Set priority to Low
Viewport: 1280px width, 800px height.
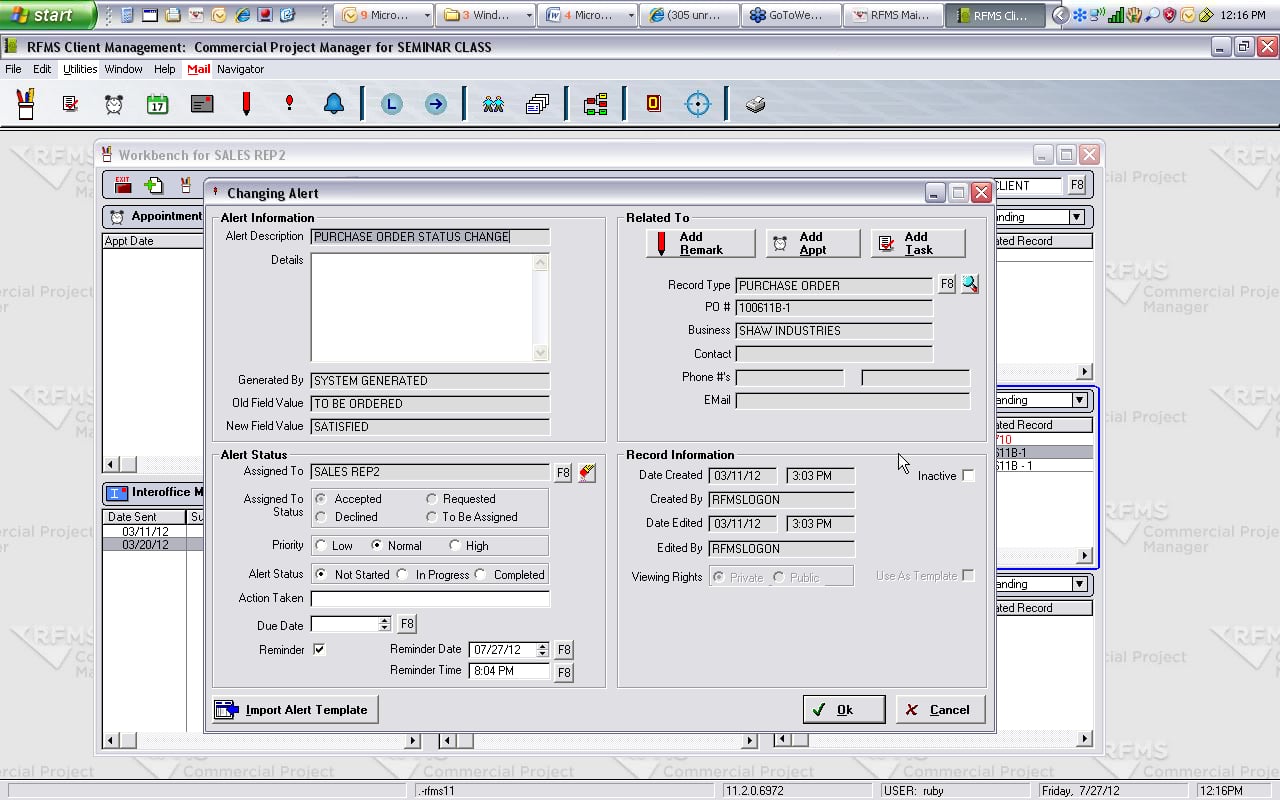[x=321, y=546]
